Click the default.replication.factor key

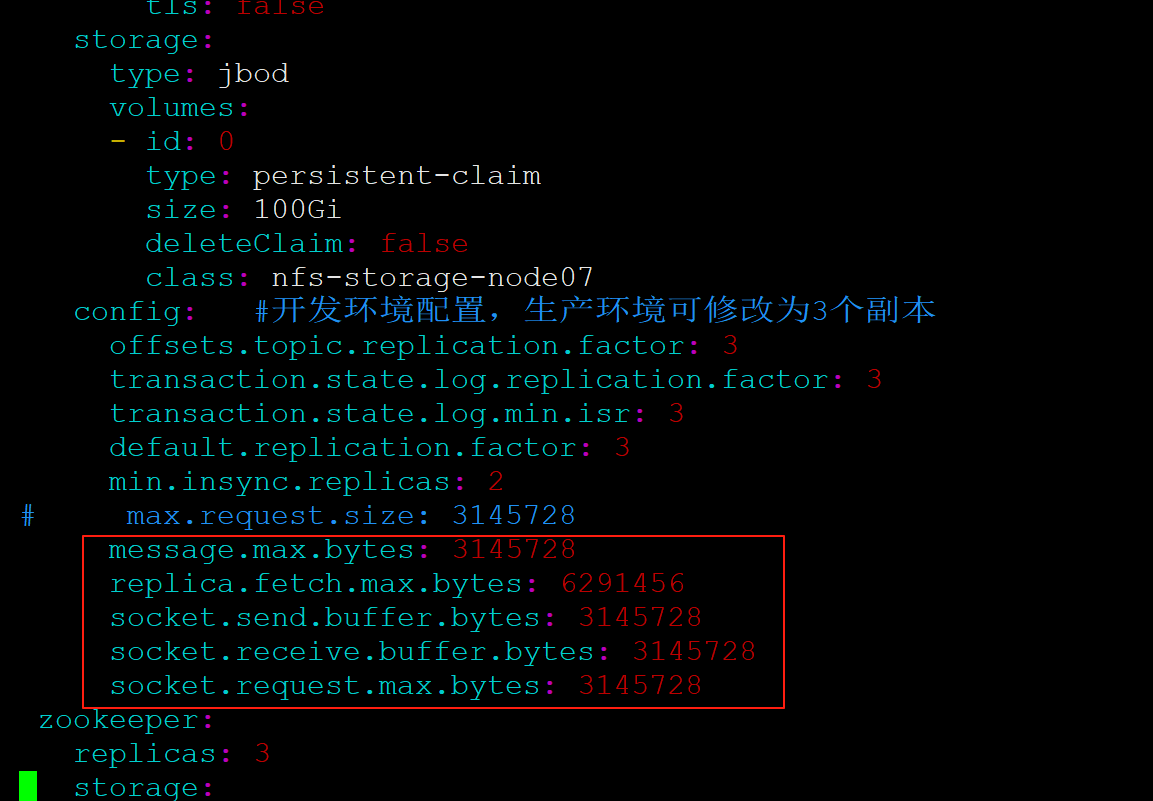[x=343, y=448]
